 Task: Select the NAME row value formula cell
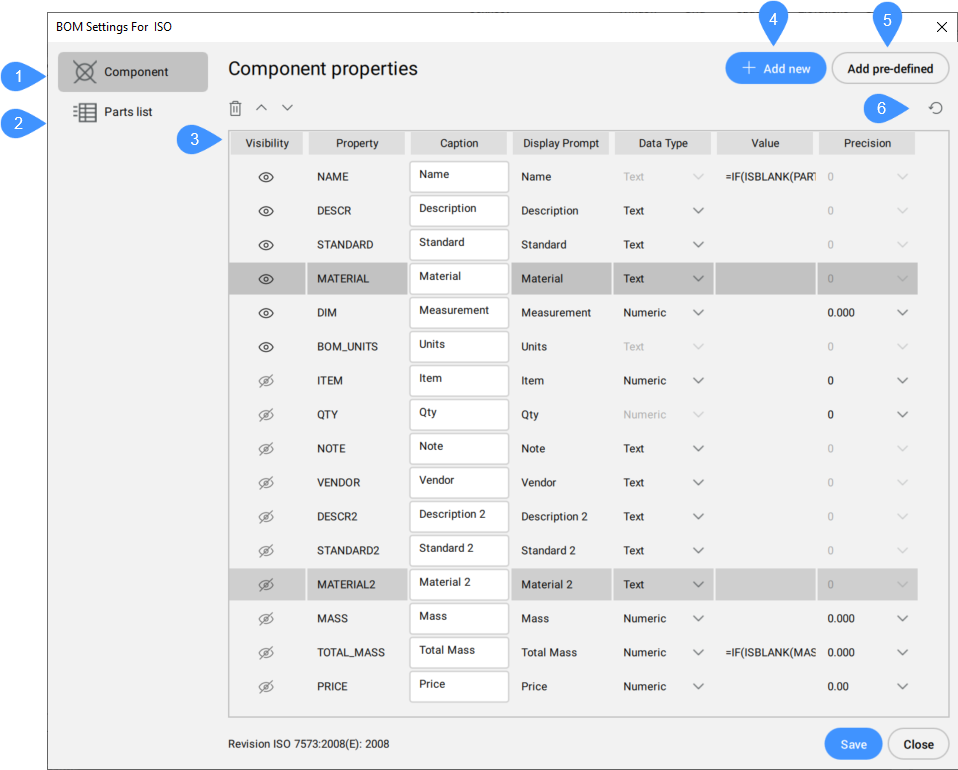(x=766, y=177)
